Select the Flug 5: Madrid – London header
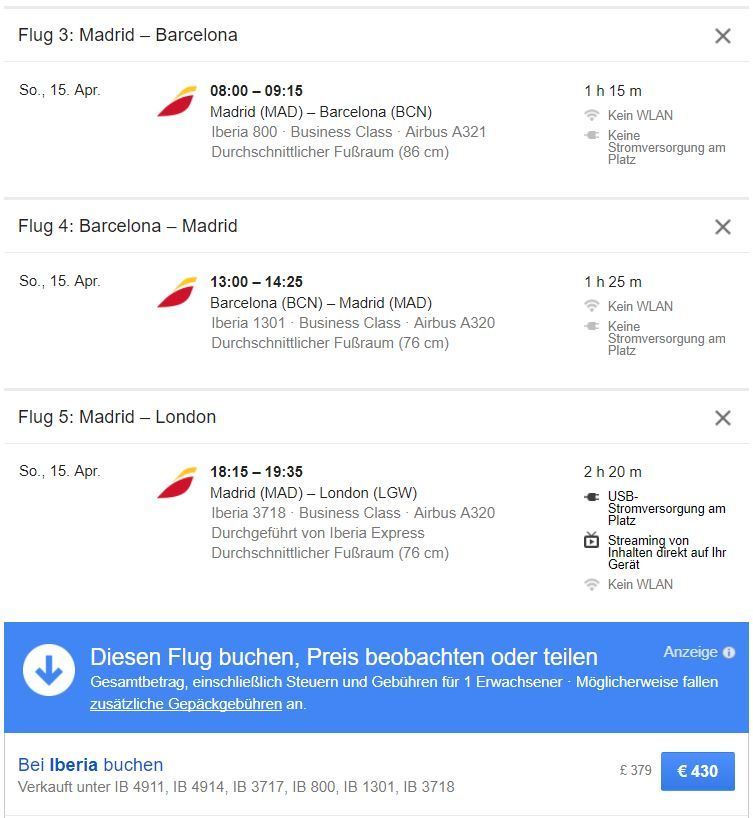 [x=117, y=417]
